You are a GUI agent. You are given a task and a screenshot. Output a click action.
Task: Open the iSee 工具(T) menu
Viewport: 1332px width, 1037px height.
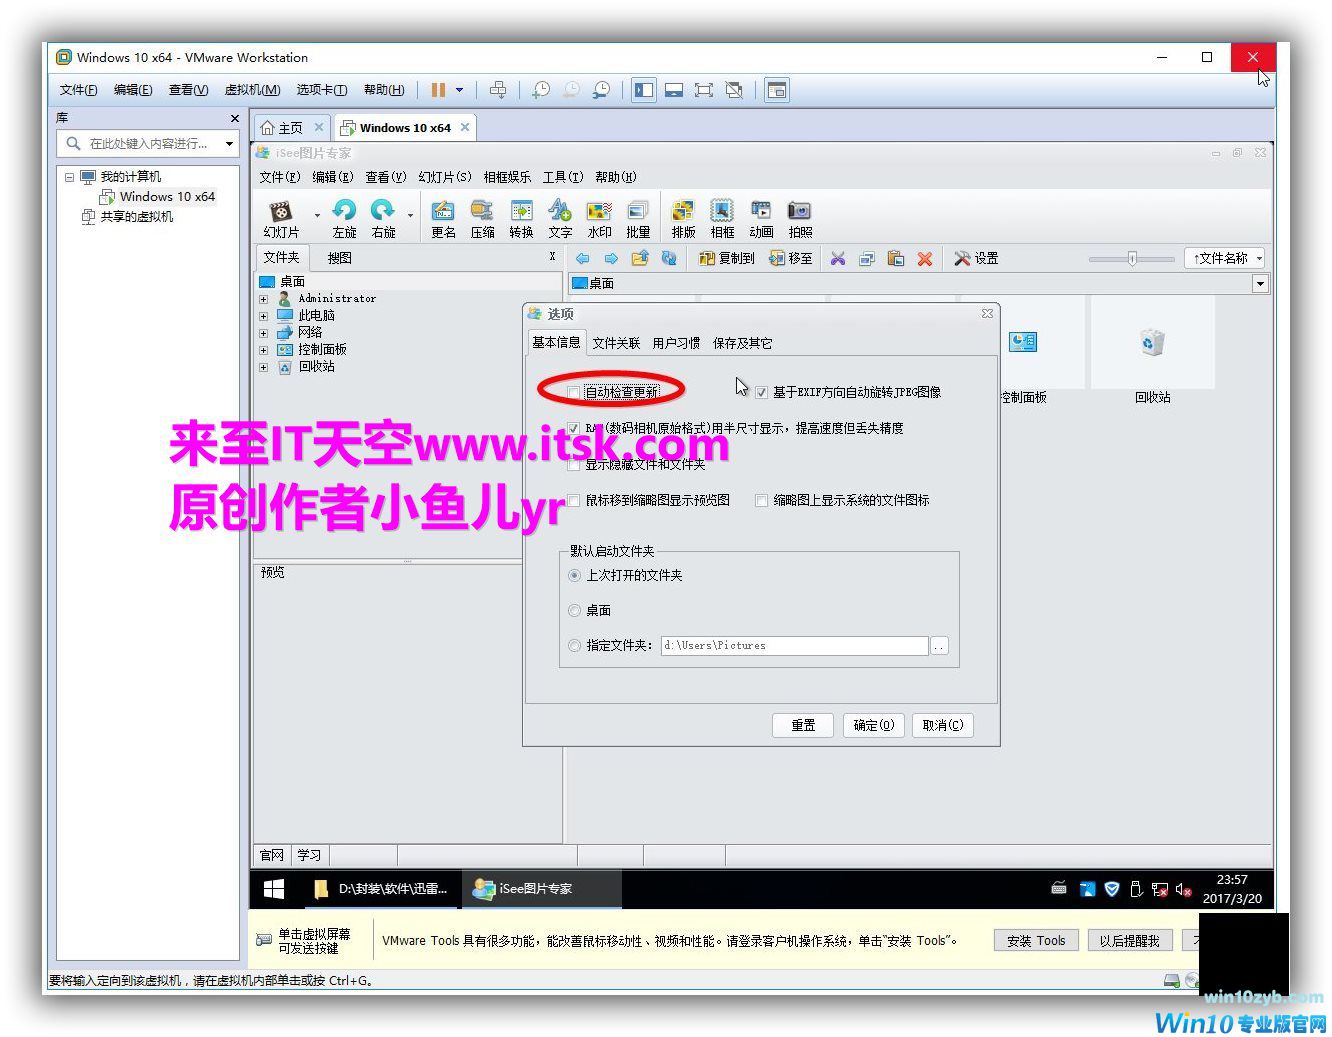tap(562, 177)
